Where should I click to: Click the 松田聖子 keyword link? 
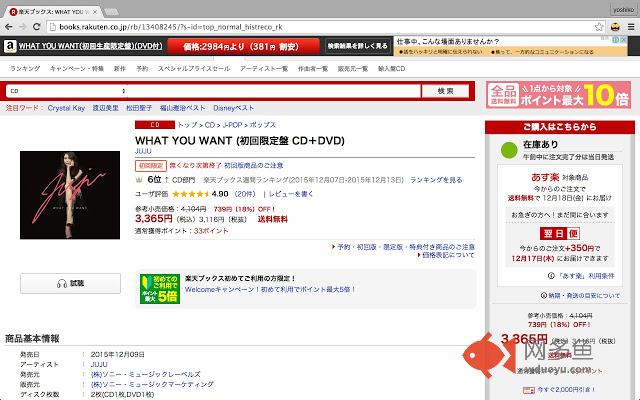coord(139,108)
